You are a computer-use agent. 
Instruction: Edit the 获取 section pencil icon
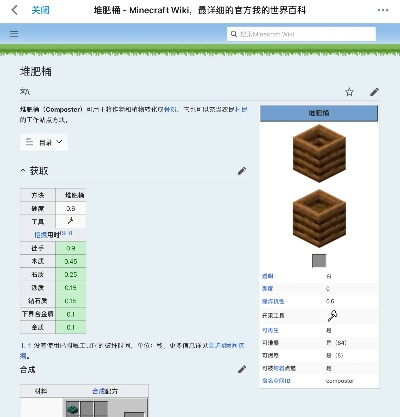point(242,171)
